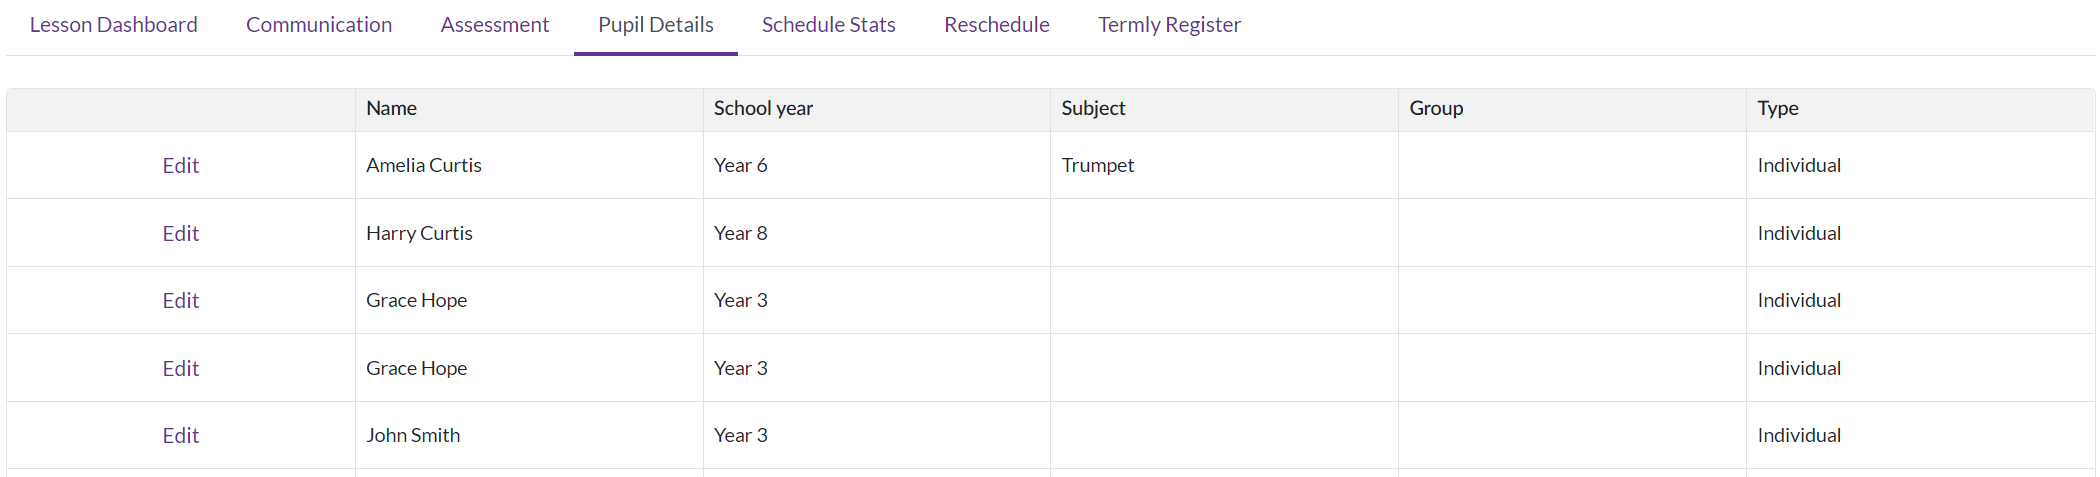2100x477 pixels.
Task: Select the Harry Curtis name cell
Action: pyautogui.click(x=529, y=234)
